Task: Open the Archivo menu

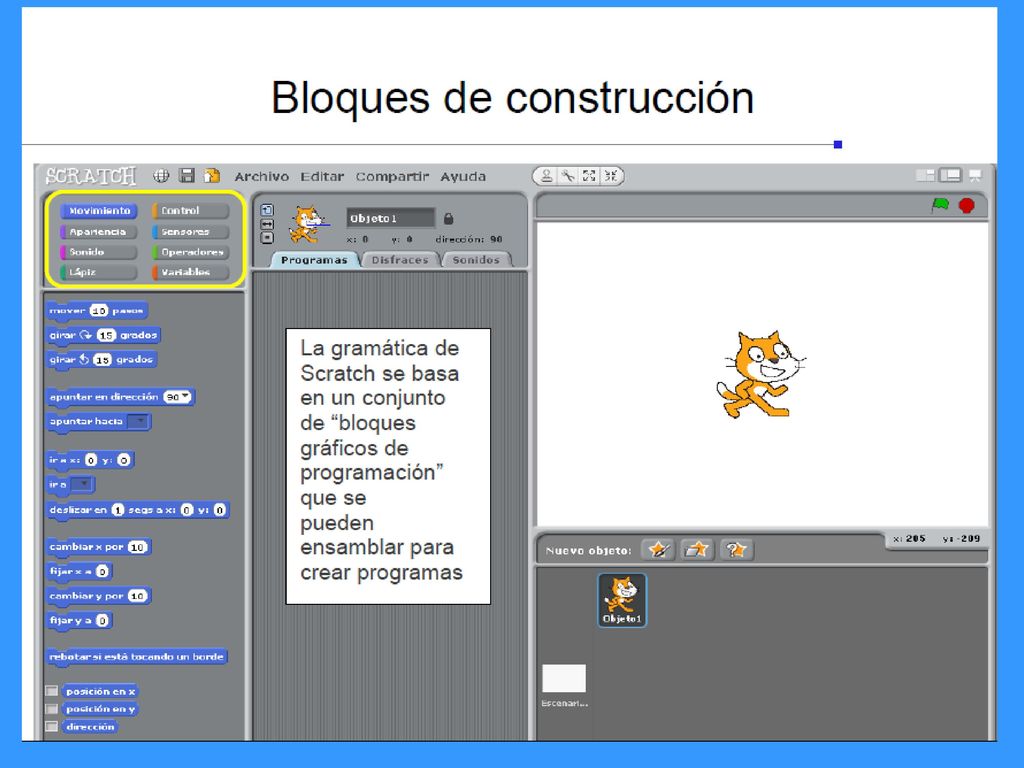Action: point(261,176)
